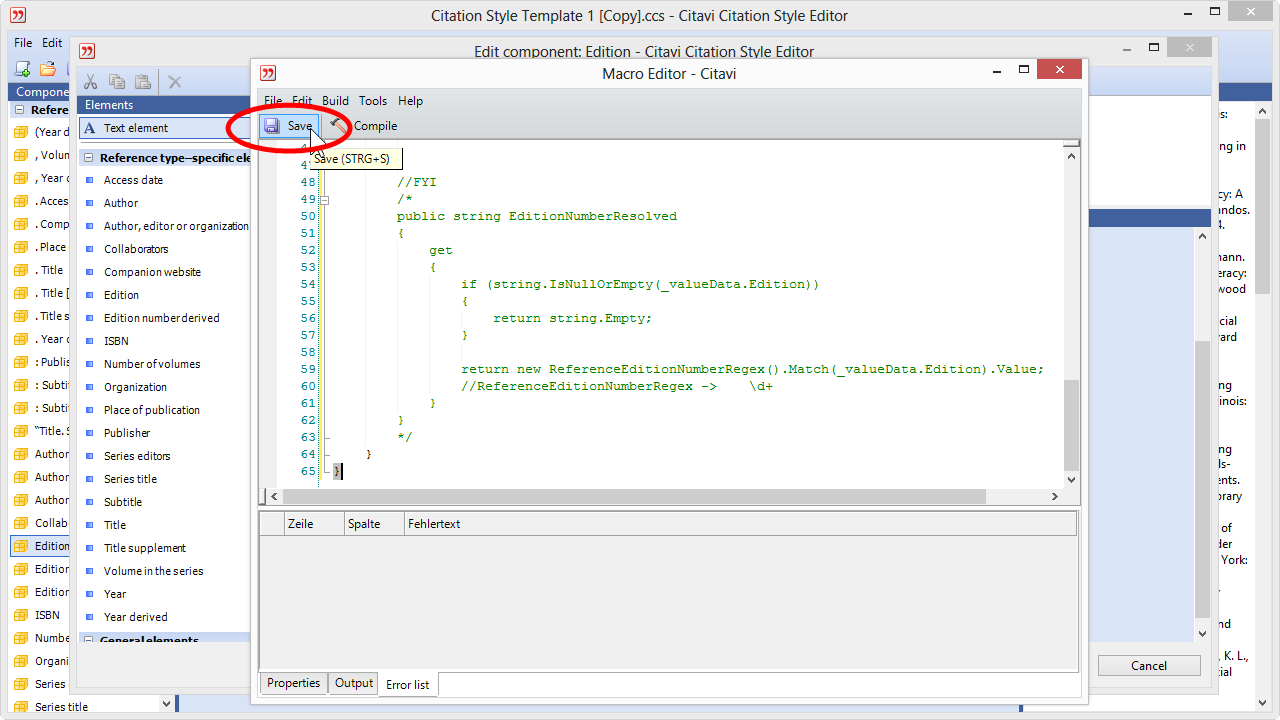Select the Author element
The image size is (1280, 720).
(121, 203)
